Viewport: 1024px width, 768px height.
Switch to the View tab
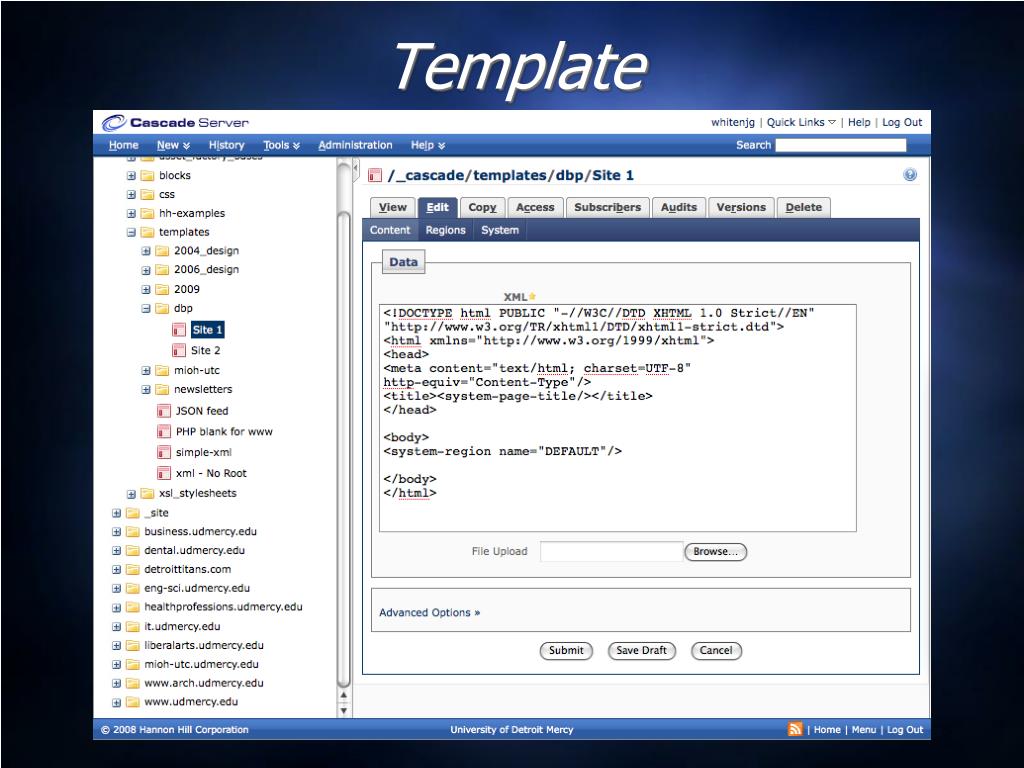(392, 207)
